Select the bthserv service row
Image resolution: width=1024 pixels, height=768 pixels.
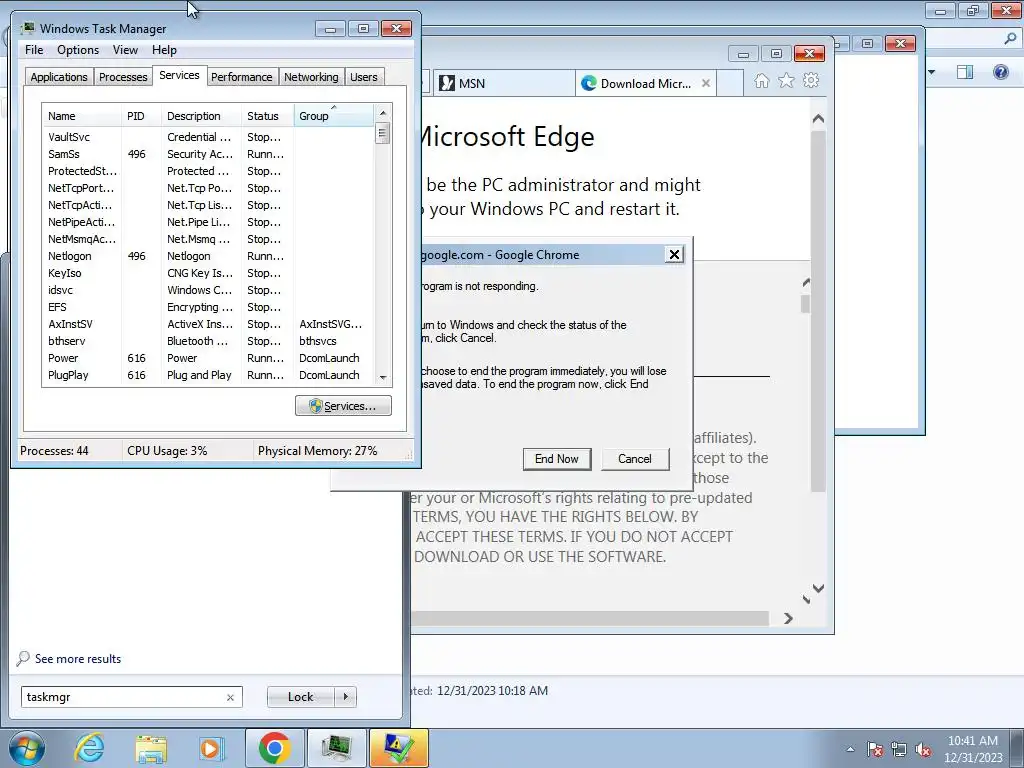[208, 341]
